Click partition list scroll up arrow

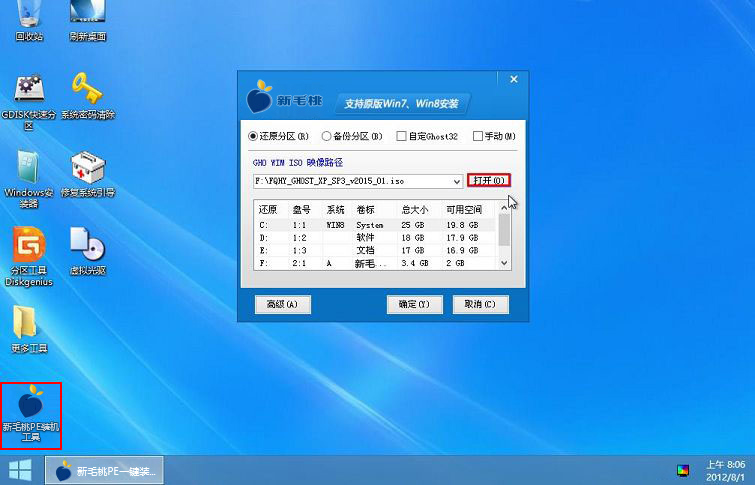(504, 208)
